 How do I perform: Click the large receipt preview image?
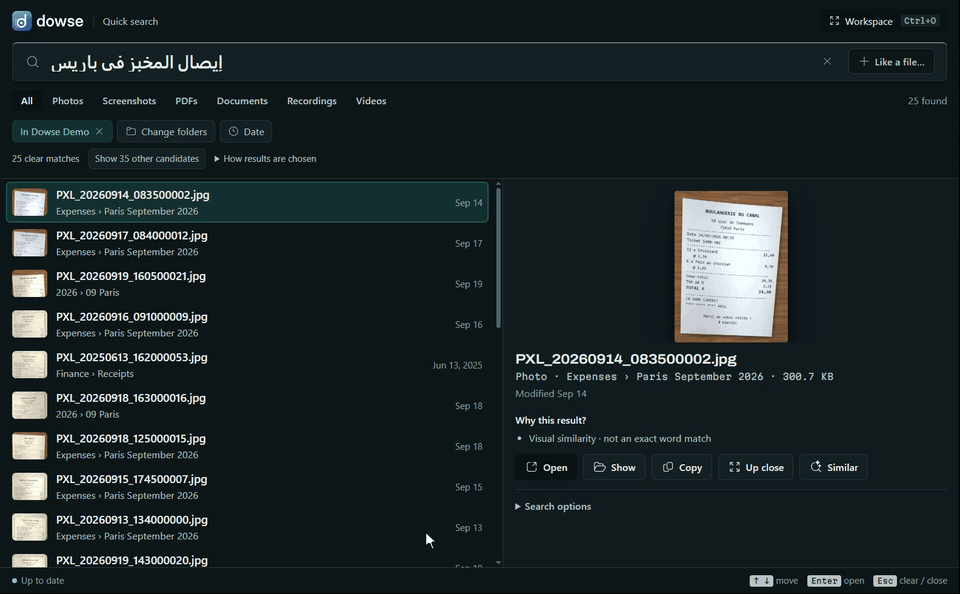pos(731,266)
